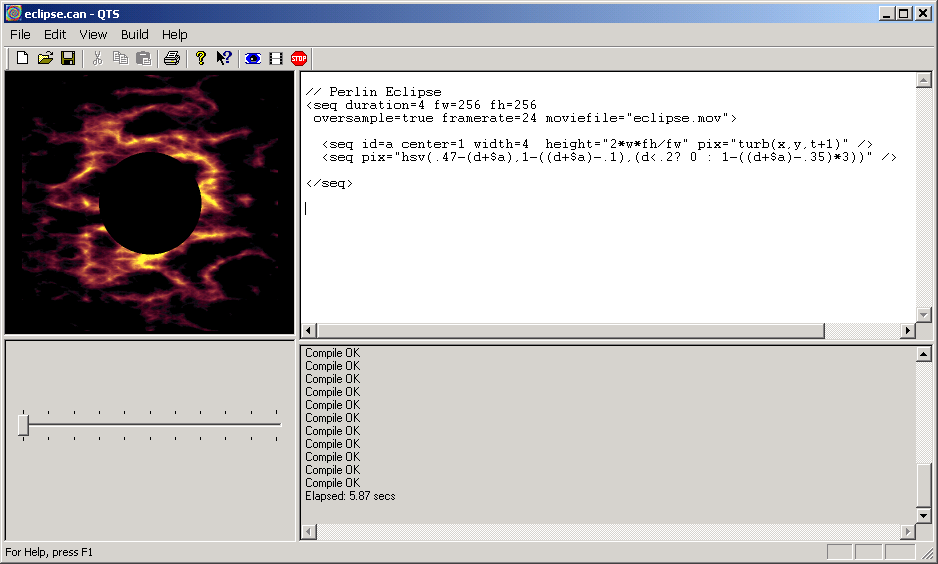938x564 pixels.
Task: Click the red STOP sign icon
Action: (x=299, y=58)
